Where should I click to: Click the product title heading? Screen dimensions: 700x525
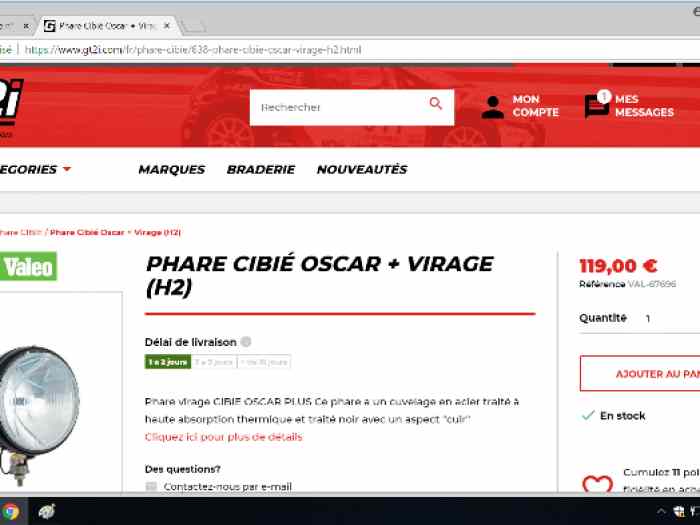click(320, 275)
